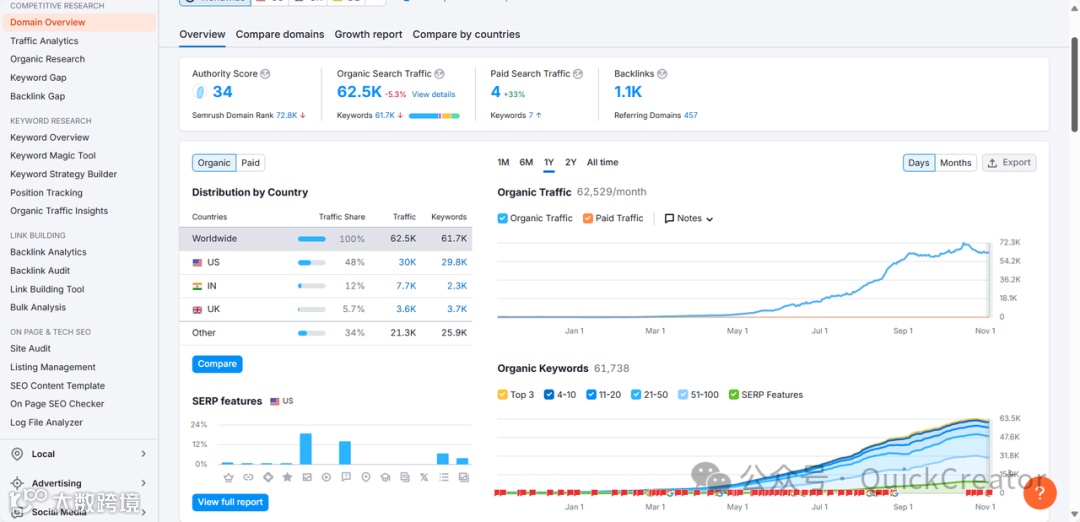
Task: Toggle the Top 3 keywords checkbox
Action: (503, 395)
